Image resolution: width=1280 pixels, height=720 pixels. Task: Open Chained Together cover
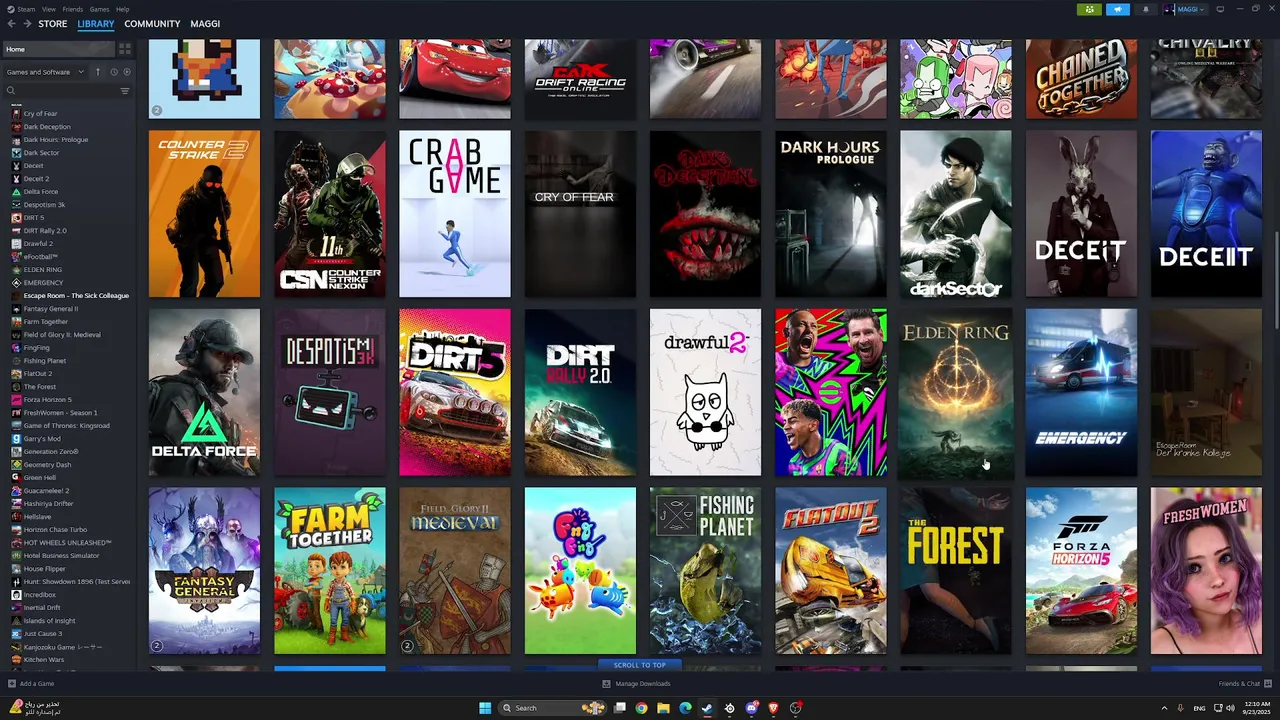pyautogui.click(x=1081, y=79)
